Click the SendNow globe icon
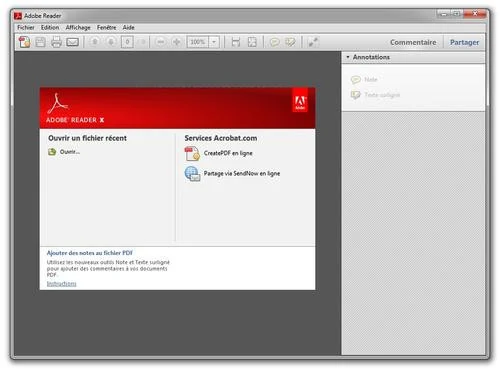Screen dimensions: 500x369 192,174
